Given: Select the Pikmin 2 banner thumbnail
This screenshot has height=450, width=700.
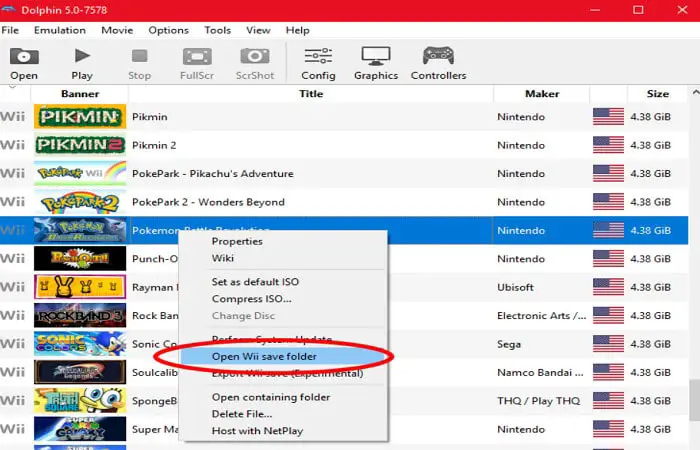Looking at the screenshot, I should pos(80,145).
